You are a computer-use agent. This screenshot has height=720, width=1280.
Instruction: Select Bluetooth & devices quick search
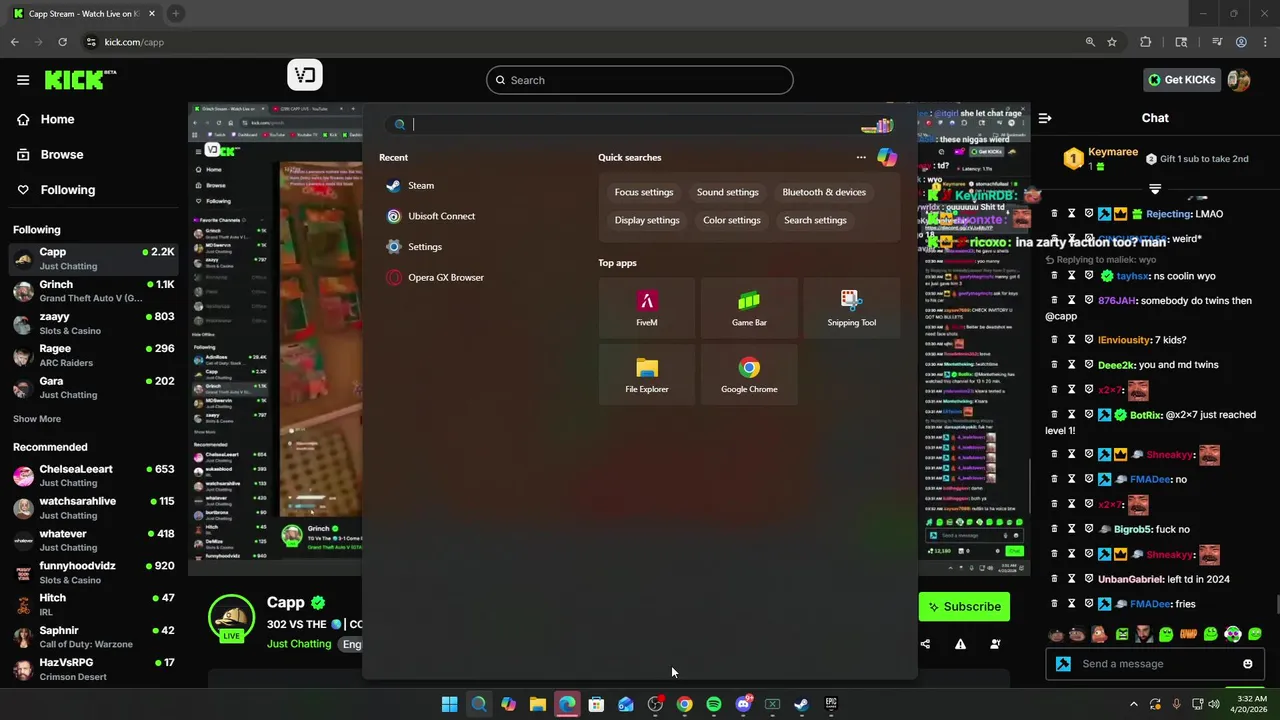[x=824, y=192]
